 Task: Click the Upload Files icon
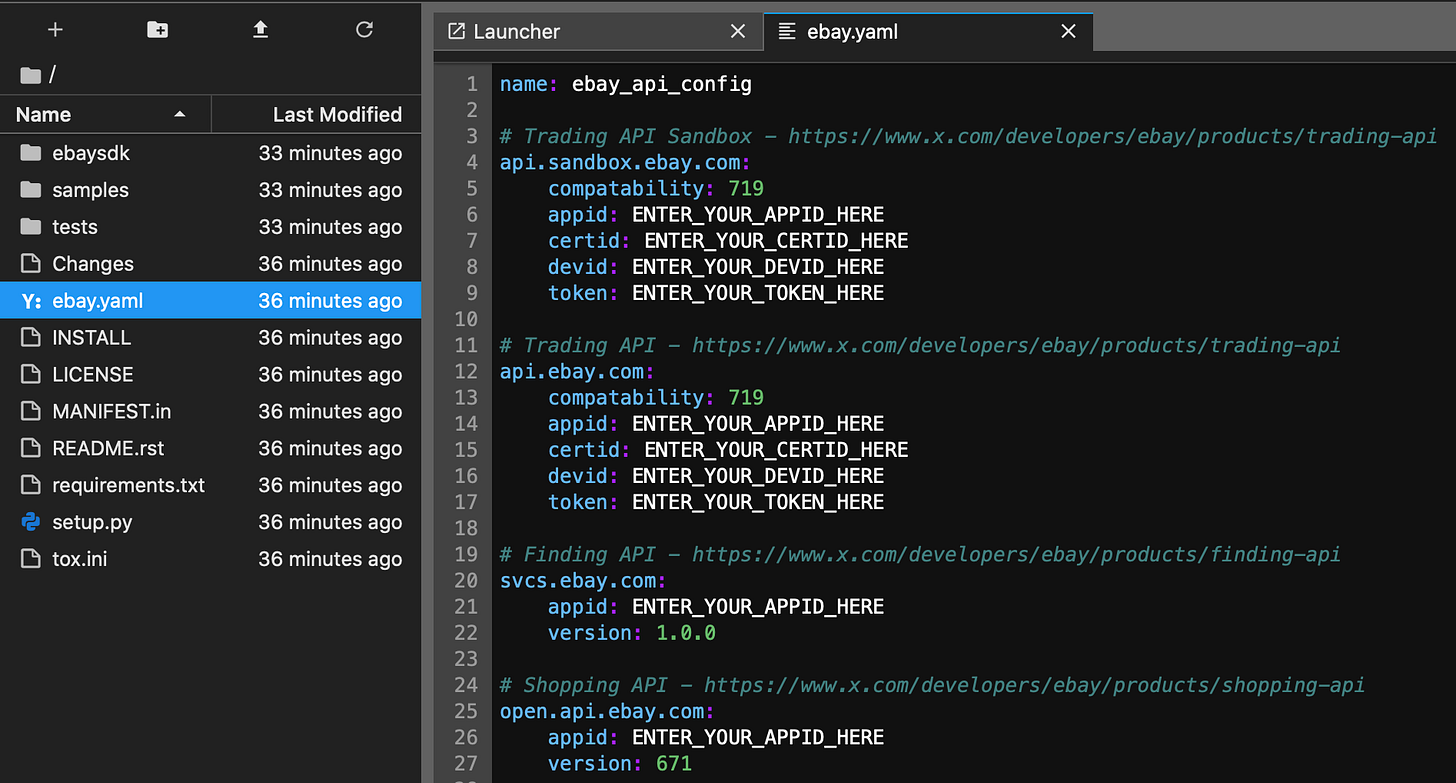pos(260,29)
